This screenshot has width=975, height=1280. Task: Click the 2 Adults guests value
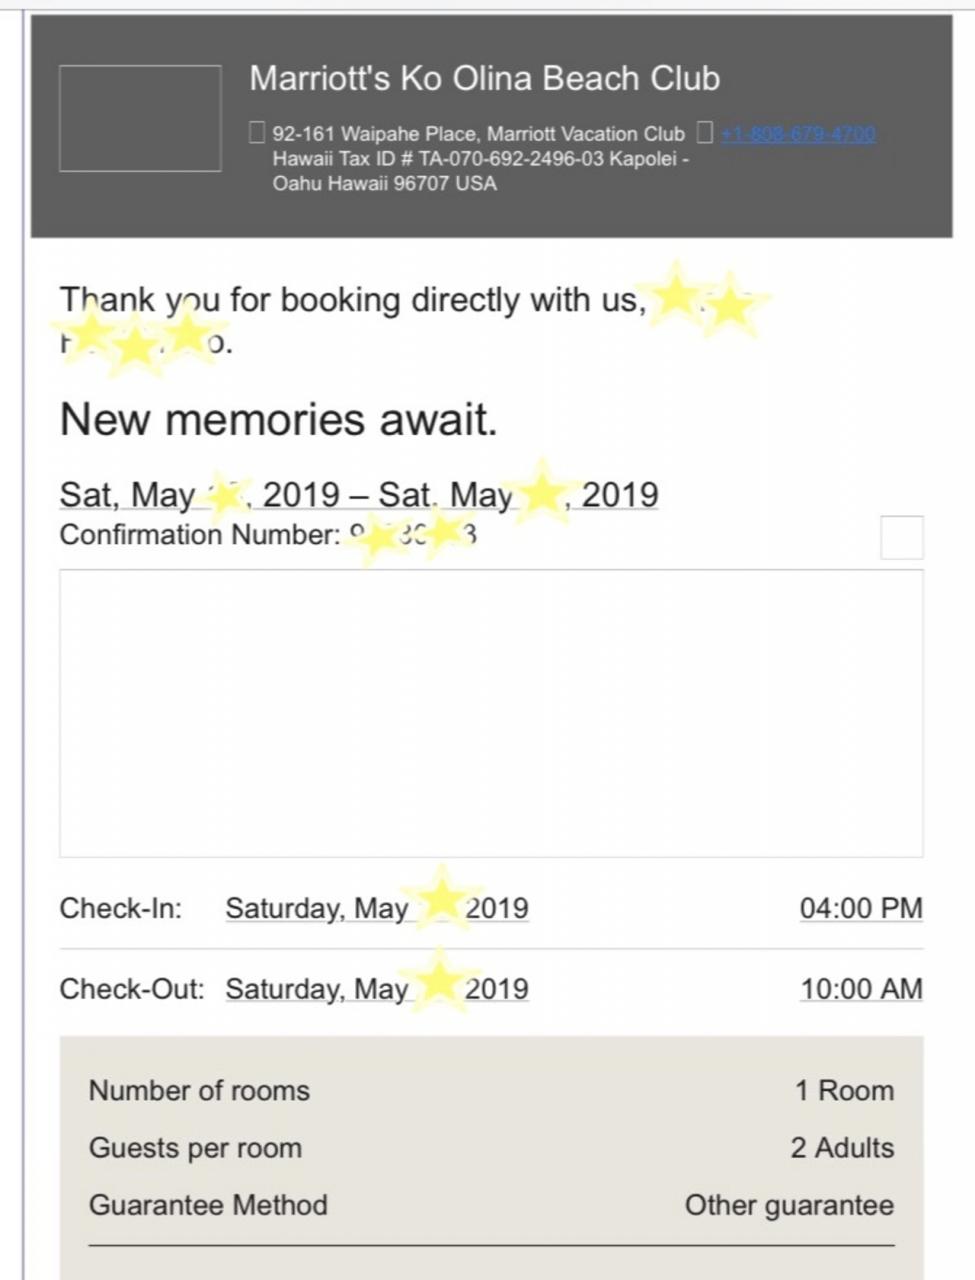(842, 1147)
